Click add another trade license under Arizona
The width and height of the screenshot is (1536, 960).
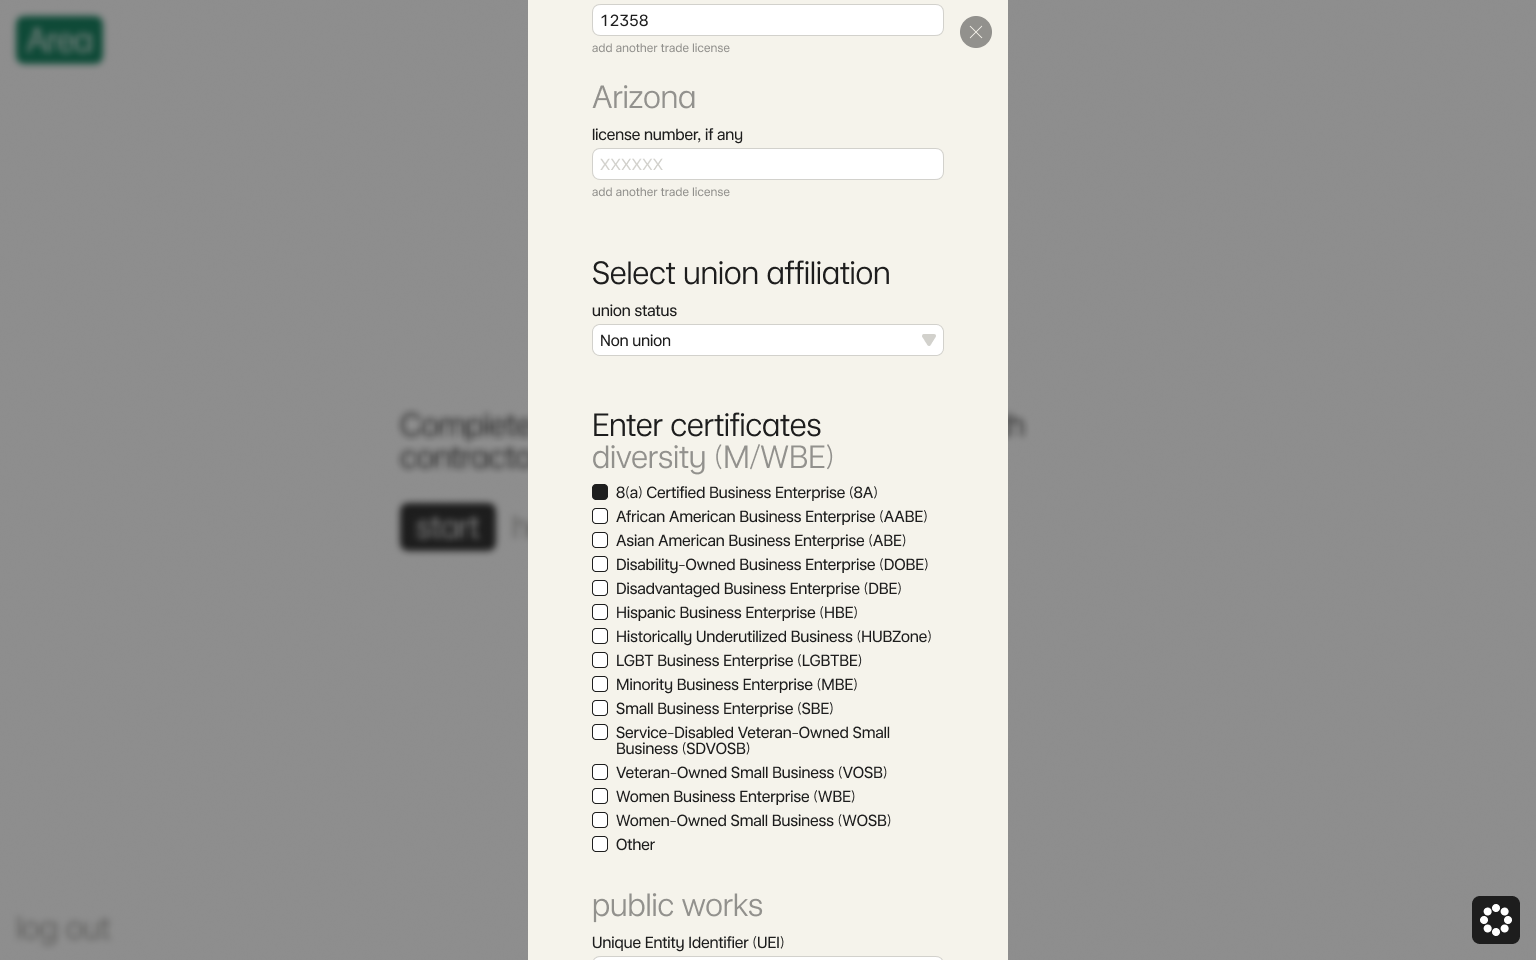click(661, 192)
